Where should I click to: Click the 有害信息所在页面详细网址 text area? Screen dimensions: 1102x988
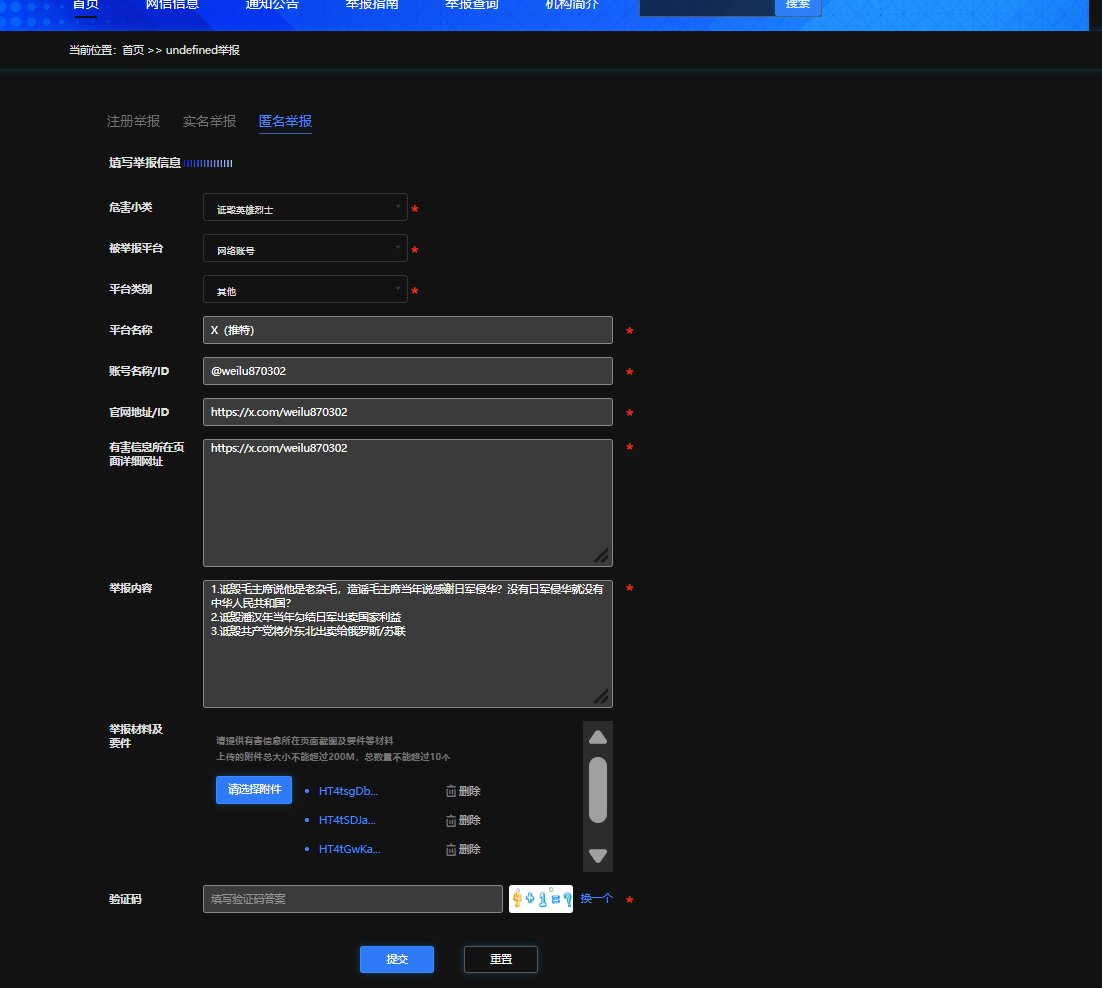click(x=408, y=503)
